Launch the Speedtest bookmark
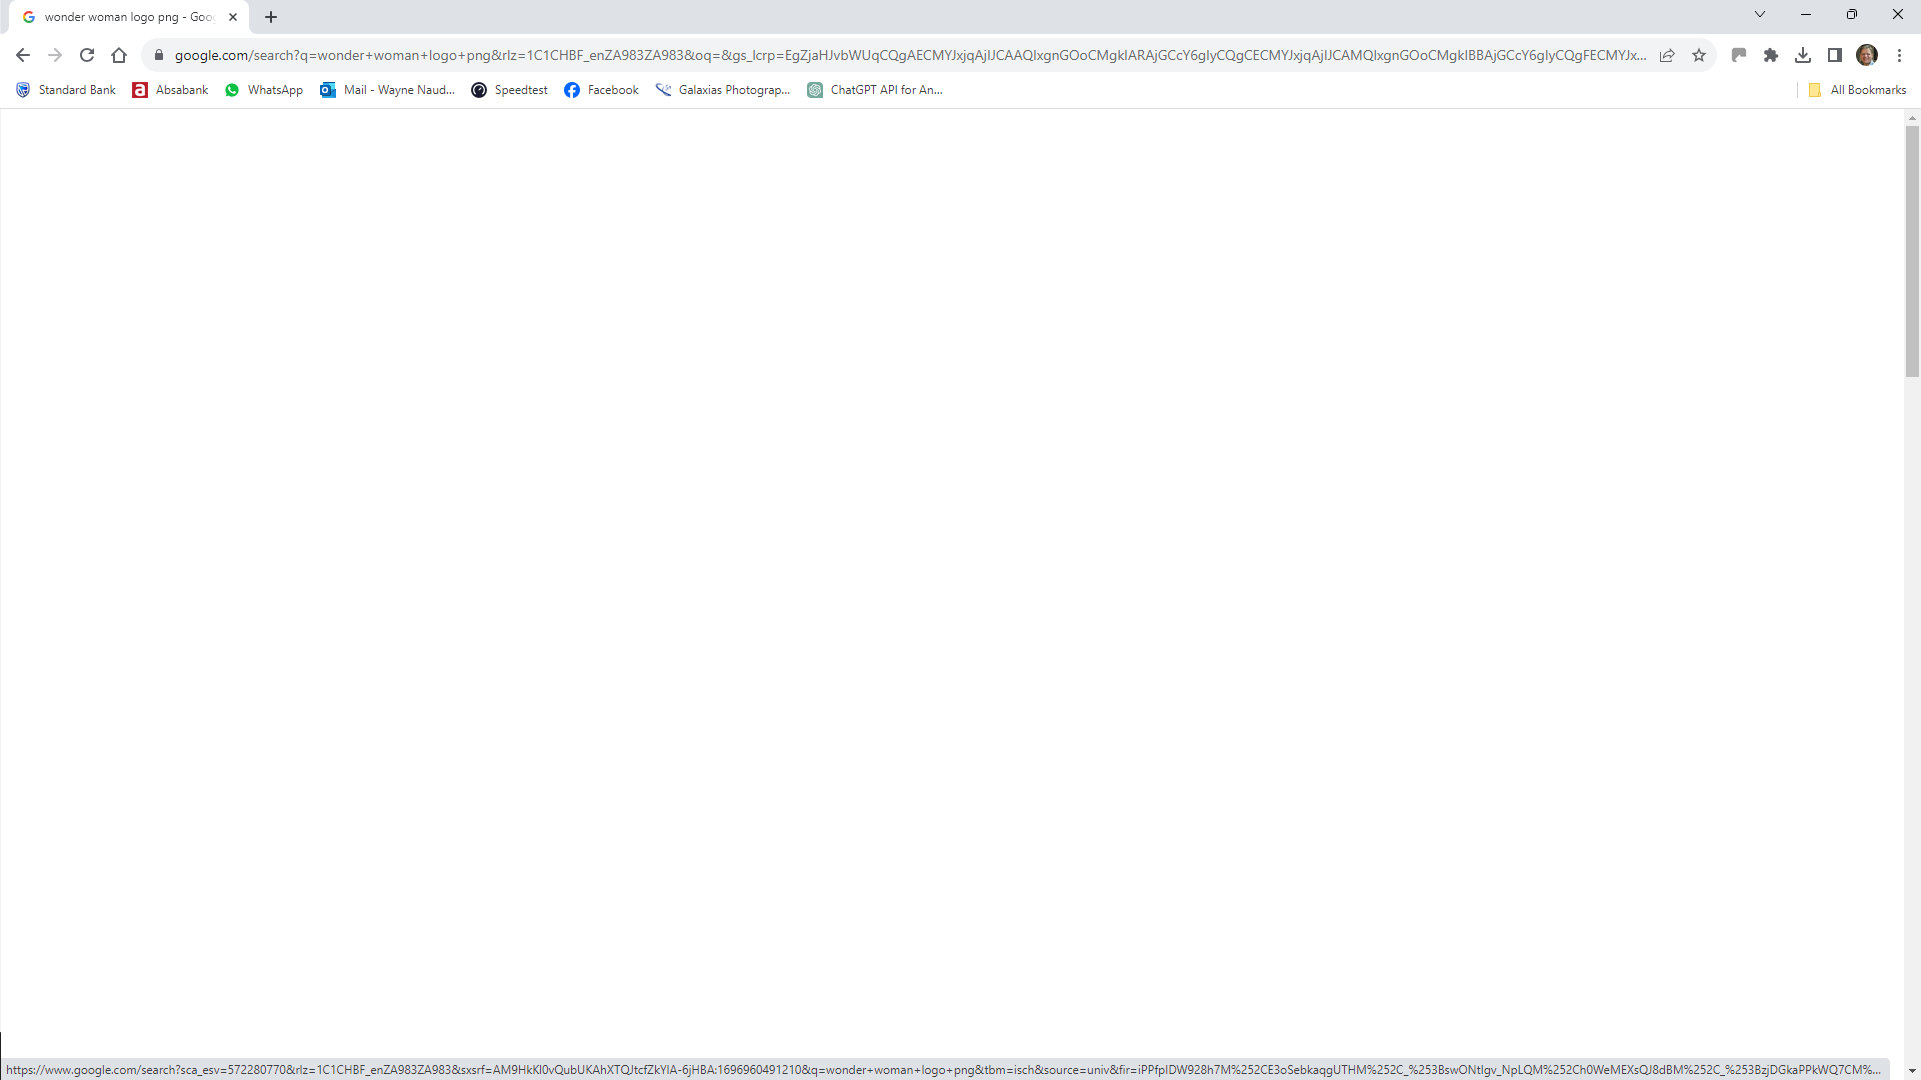 (x=510, y=89)
